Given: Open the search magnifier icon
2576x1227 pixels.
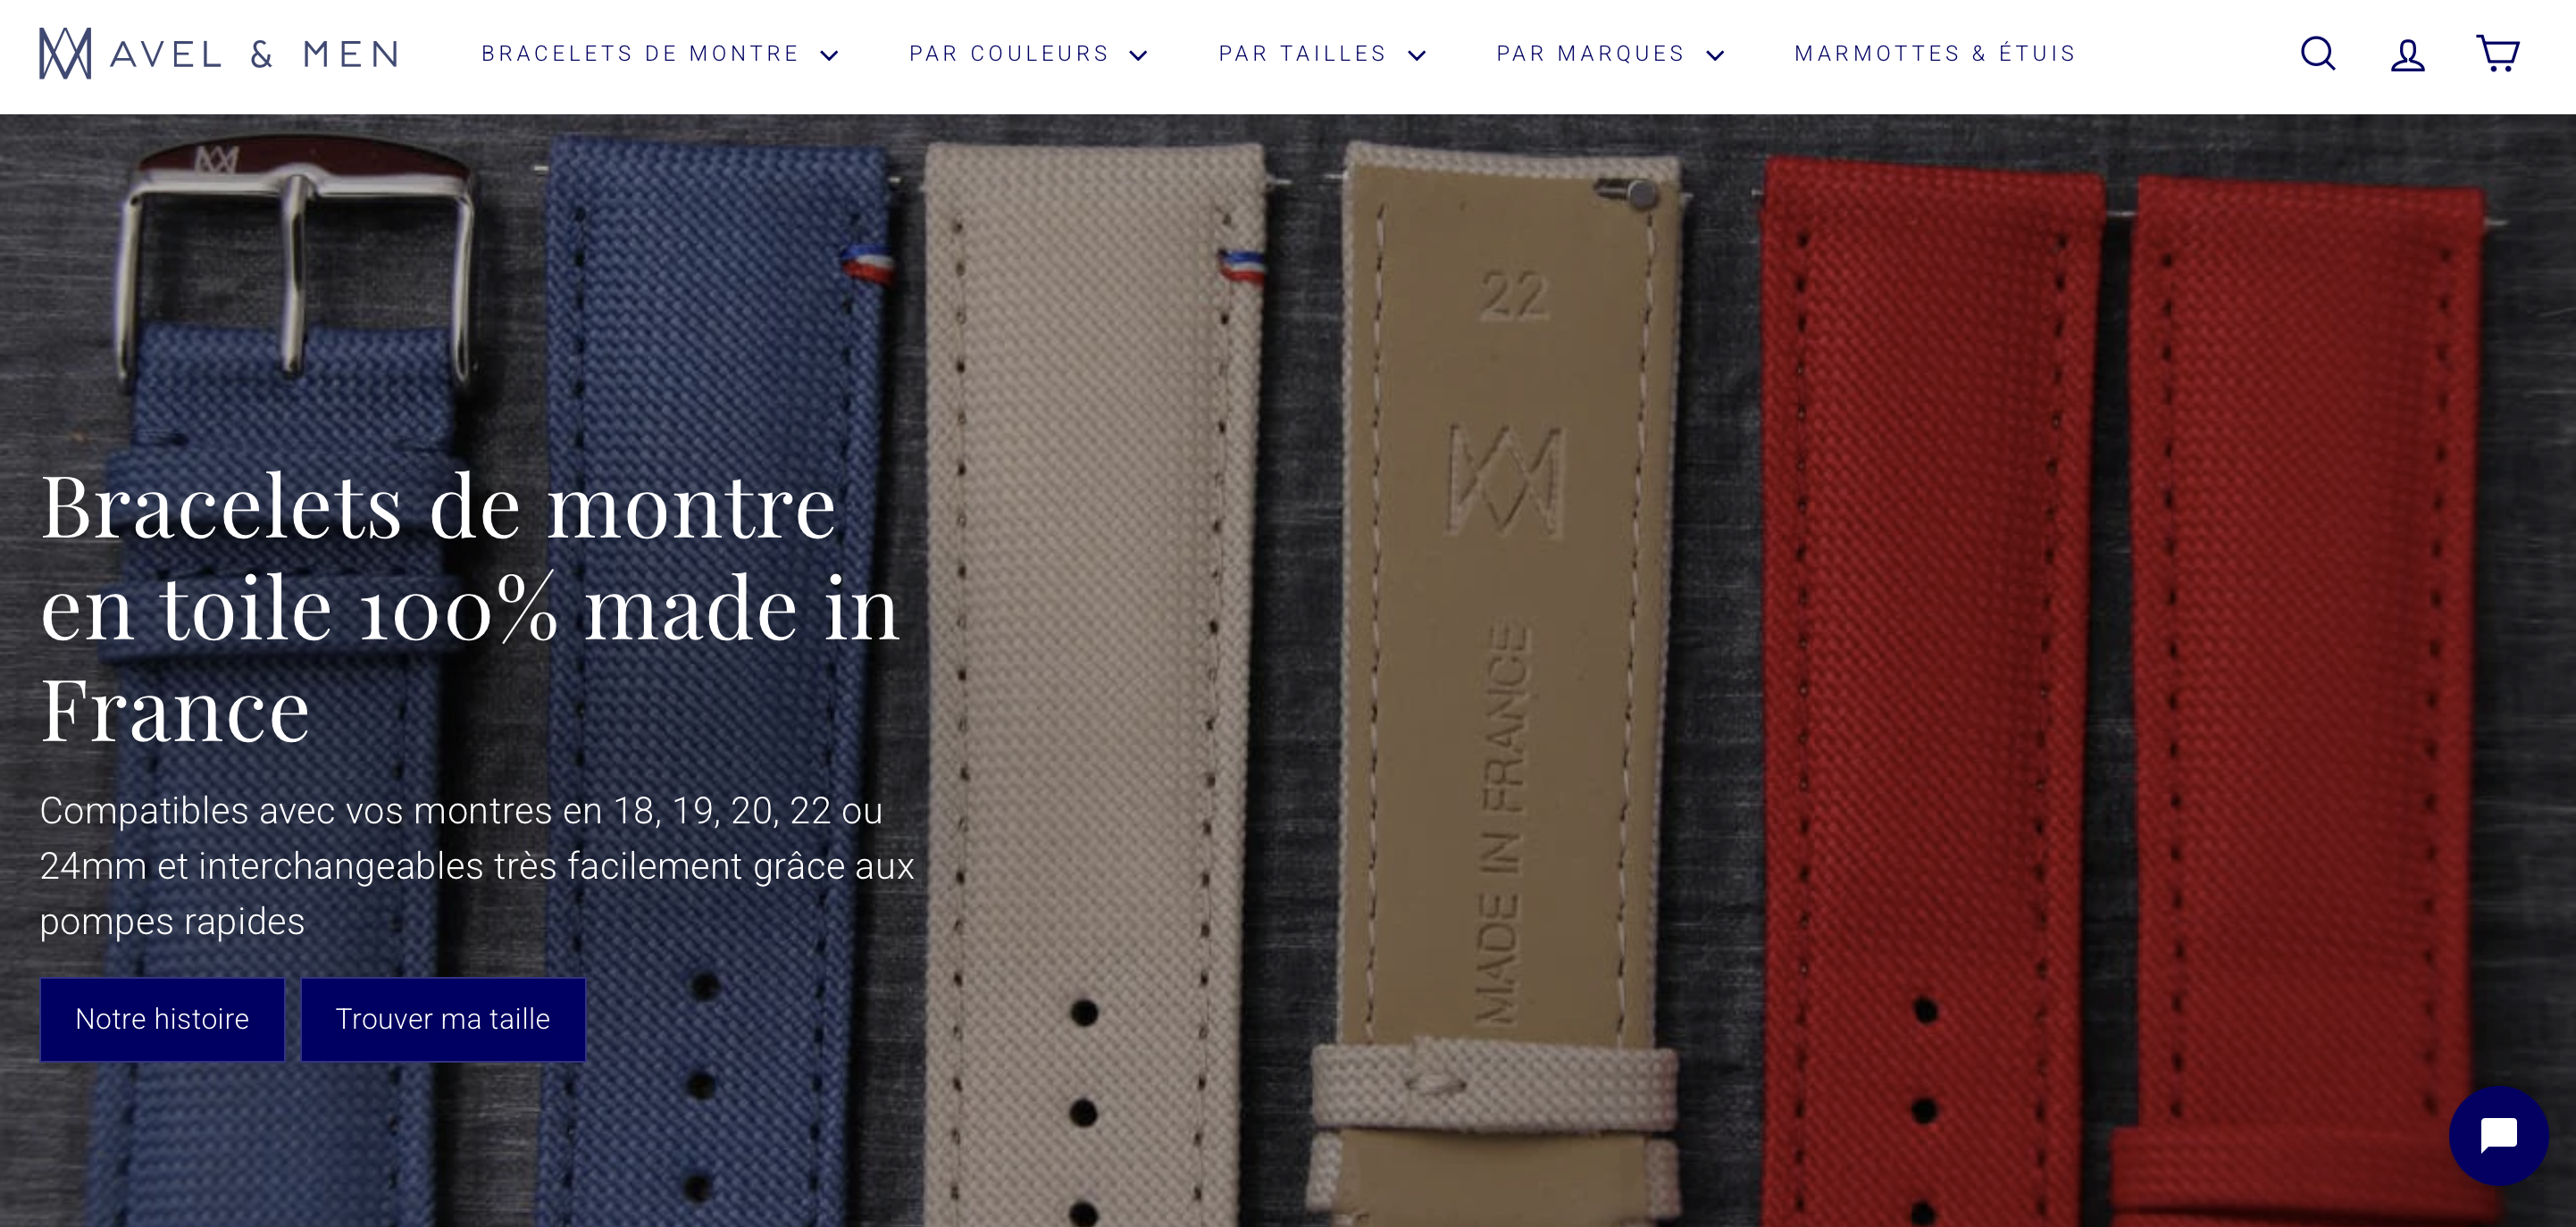Looking at the screenshot, I should coord(2317,54).
